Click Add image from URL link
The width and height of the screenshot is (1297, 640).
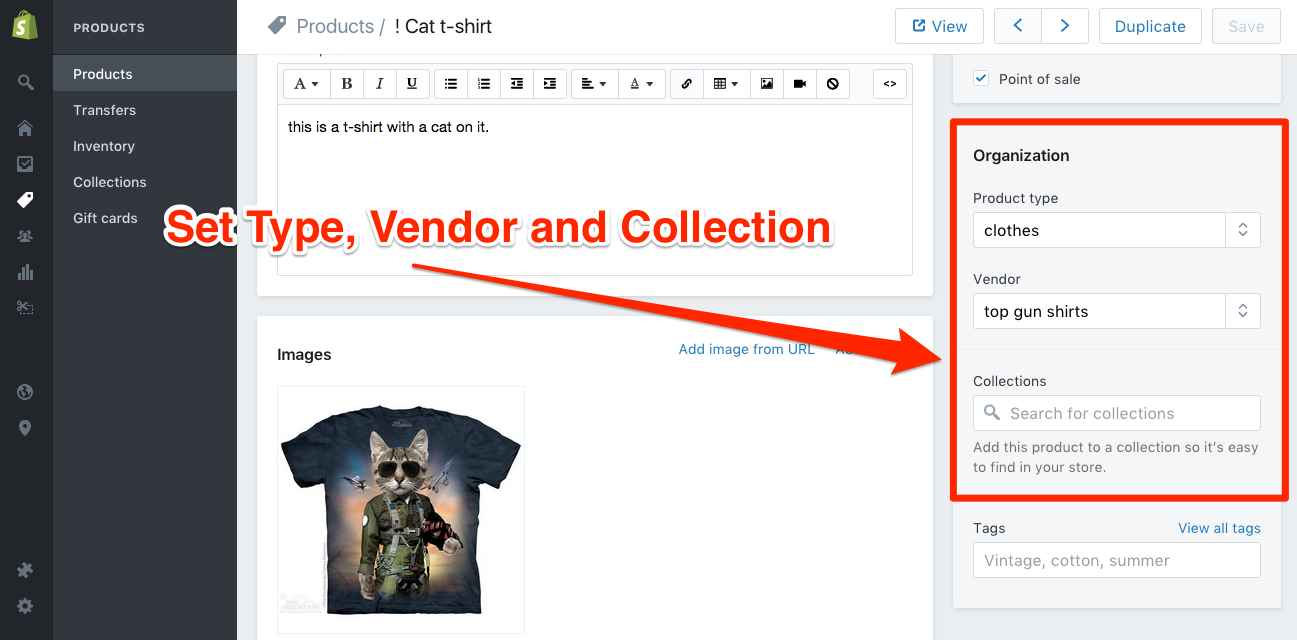(x=746, y=349)
